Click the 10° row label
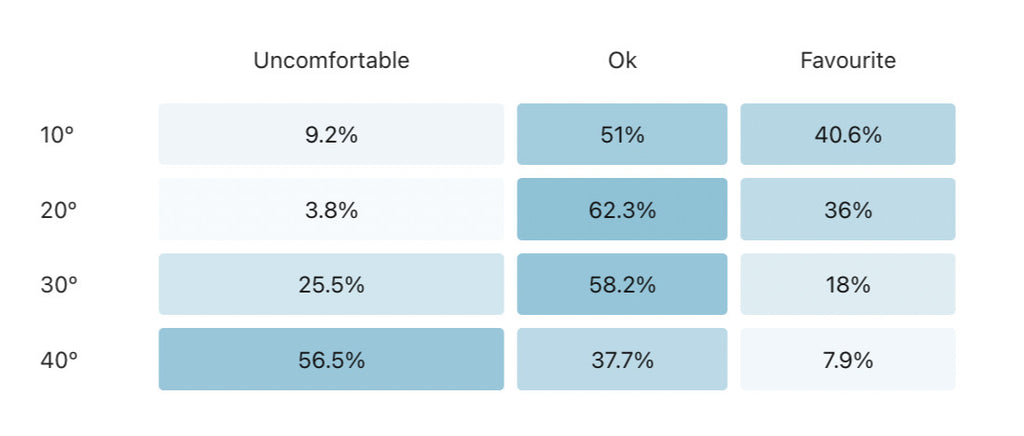 point(58,135)
